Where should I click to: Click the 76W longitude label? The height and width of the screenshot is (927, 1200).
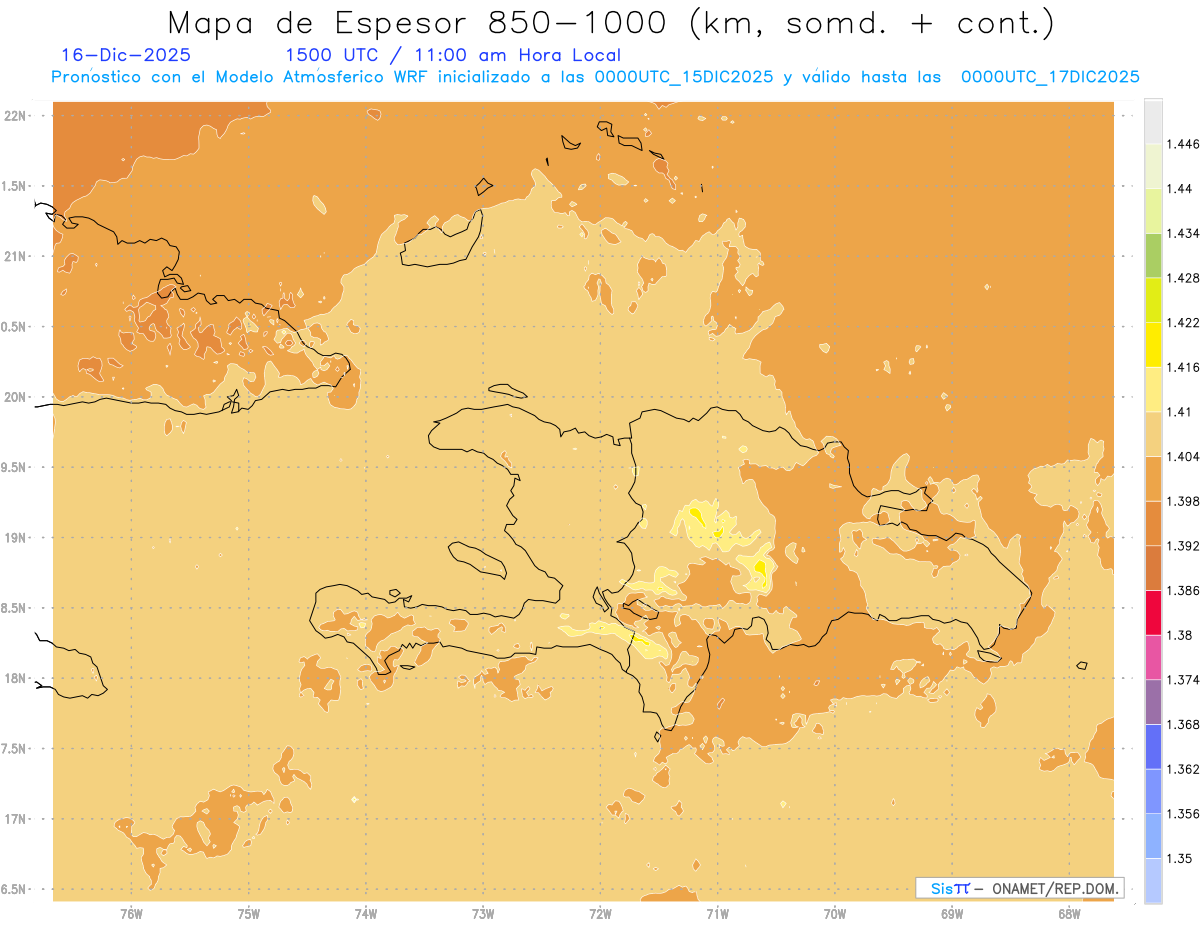pyautogui.click(x=131, y=913)
